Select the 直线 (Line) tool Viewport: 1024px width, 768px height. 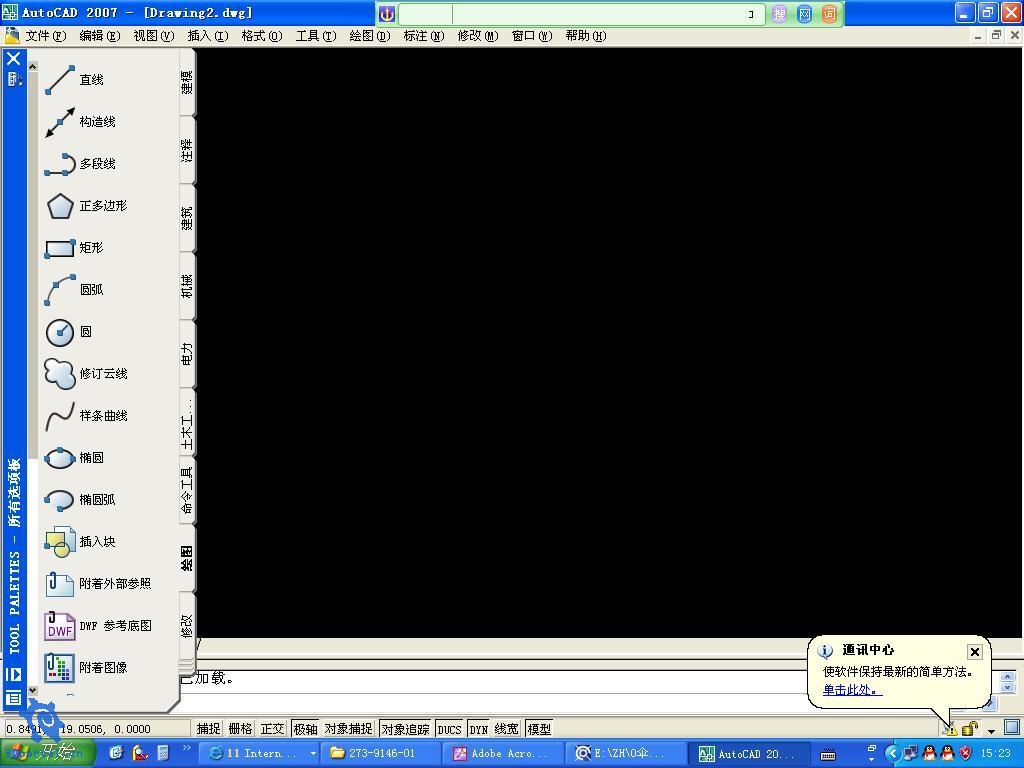(x=74, y=80)
